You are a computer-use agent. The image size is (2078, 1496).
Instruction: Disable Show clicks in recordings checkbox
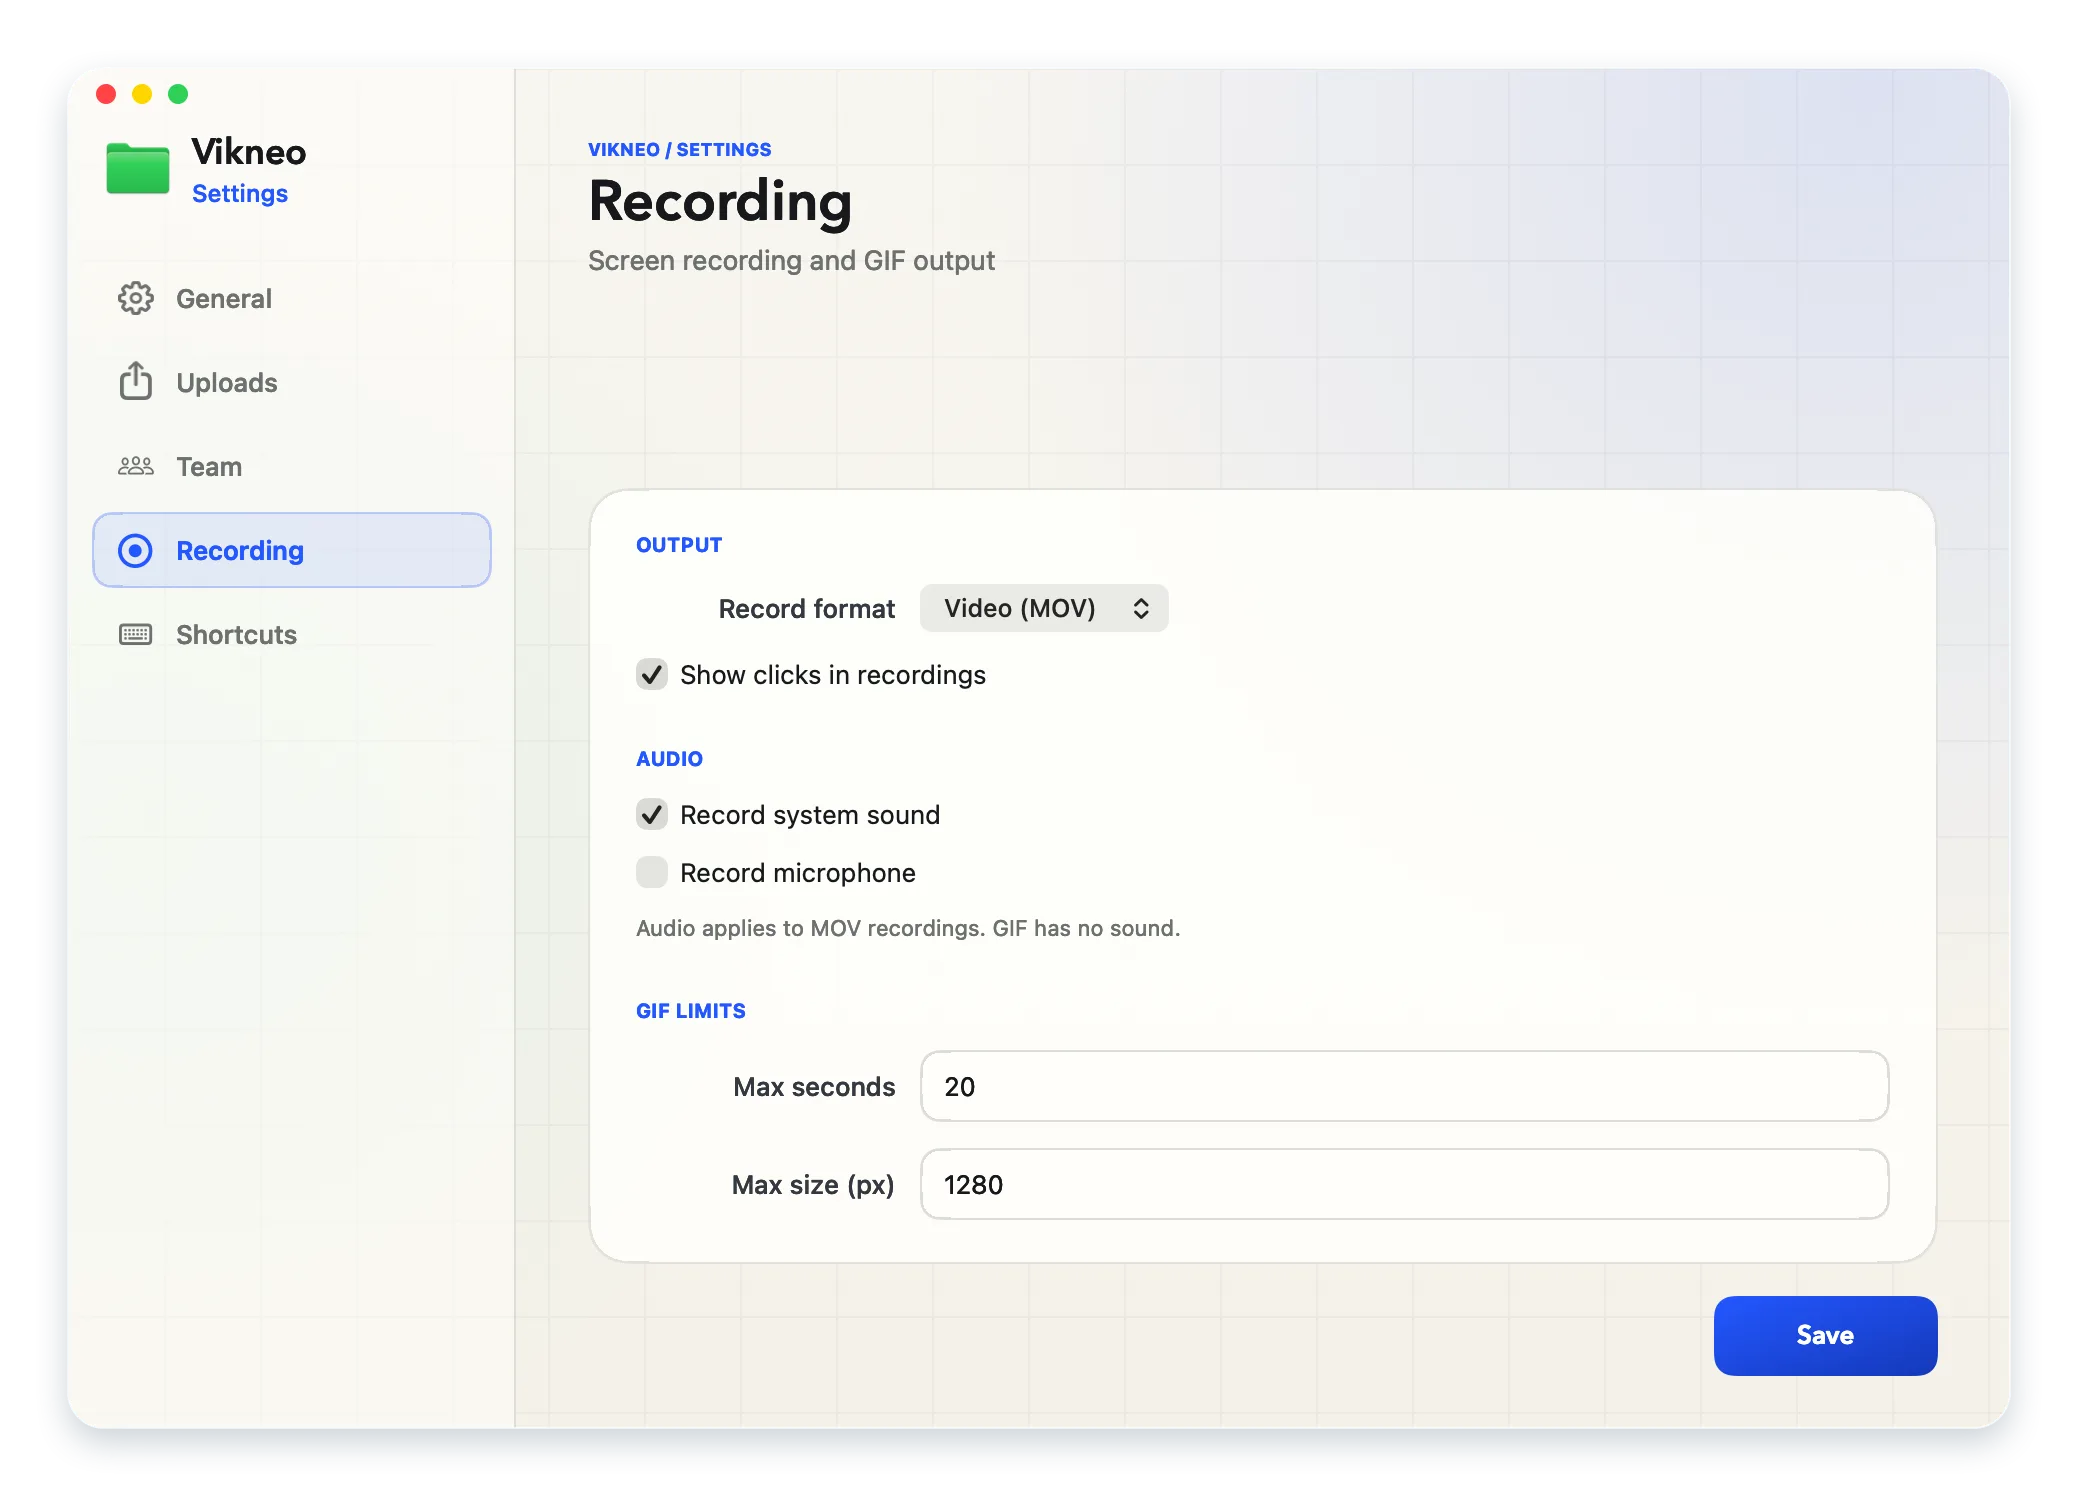pos(652,674)
